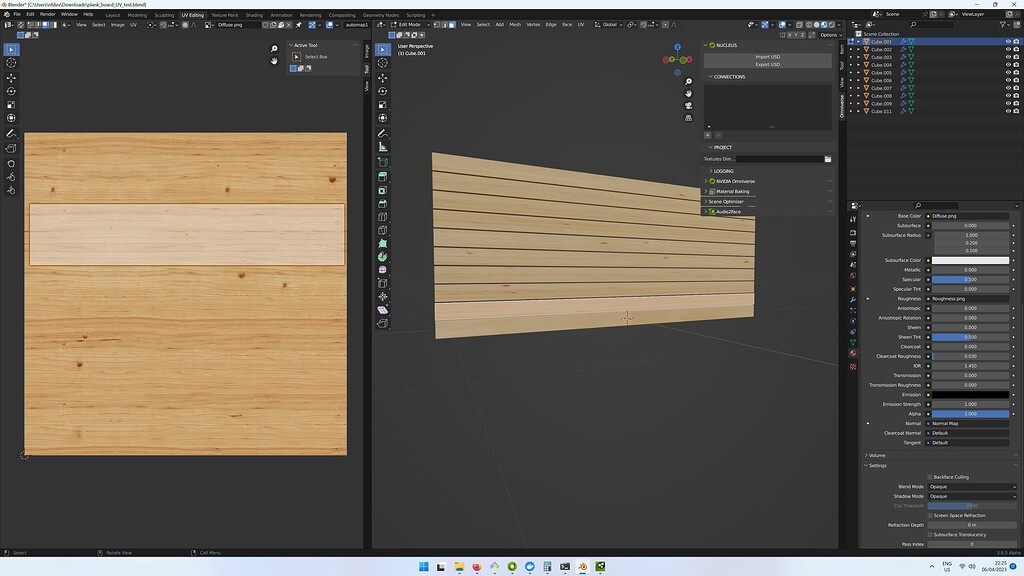Open the Edit Mode dropdown
This screenshot has width=1024, height=576.
tap(410, 24)
